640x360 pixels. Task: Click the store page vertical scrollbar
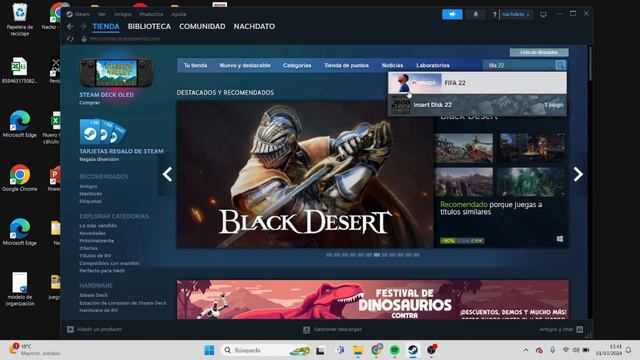point(590,63)
